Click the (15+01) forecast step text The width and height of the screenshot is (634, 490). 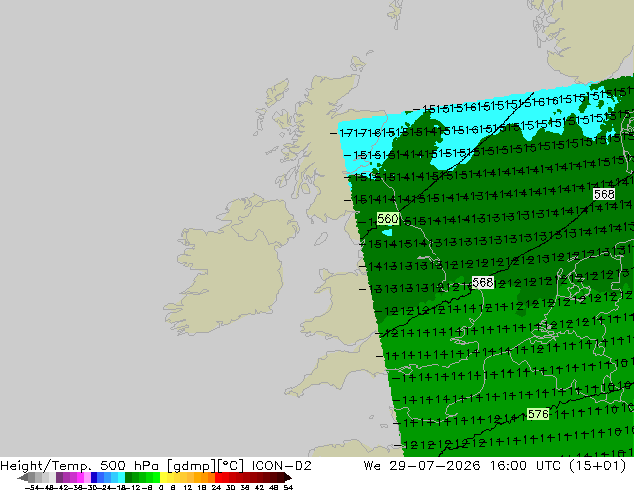[598, 466]
